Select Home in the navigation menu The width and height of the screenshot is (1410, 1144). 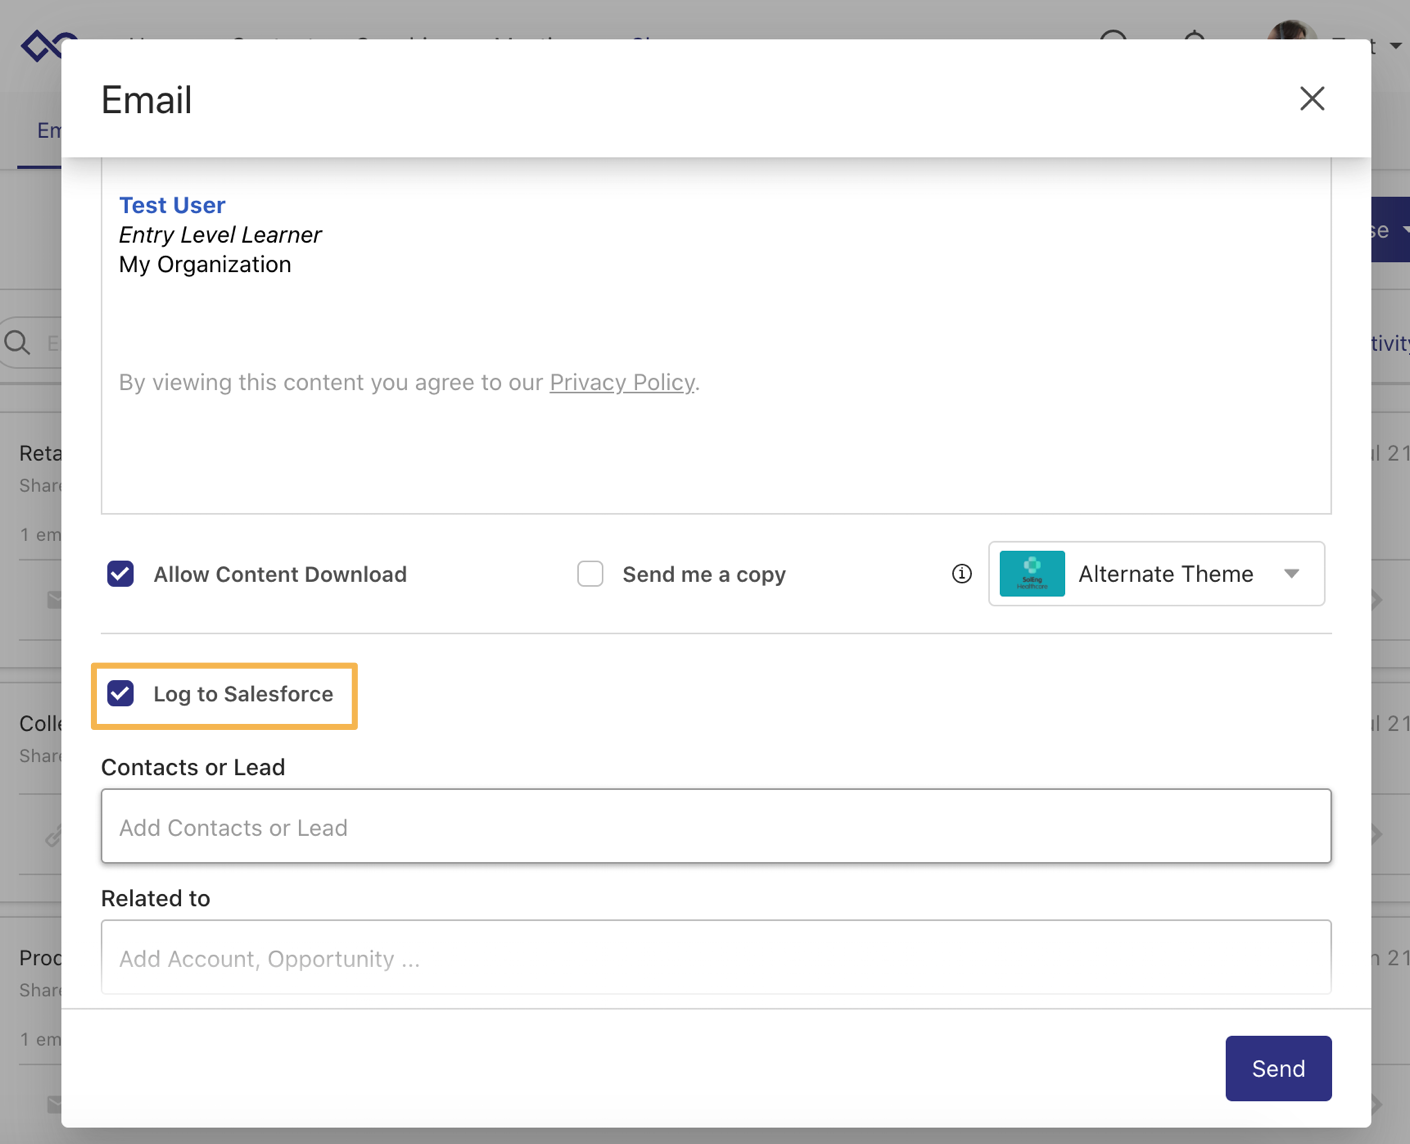coord(155,44)
